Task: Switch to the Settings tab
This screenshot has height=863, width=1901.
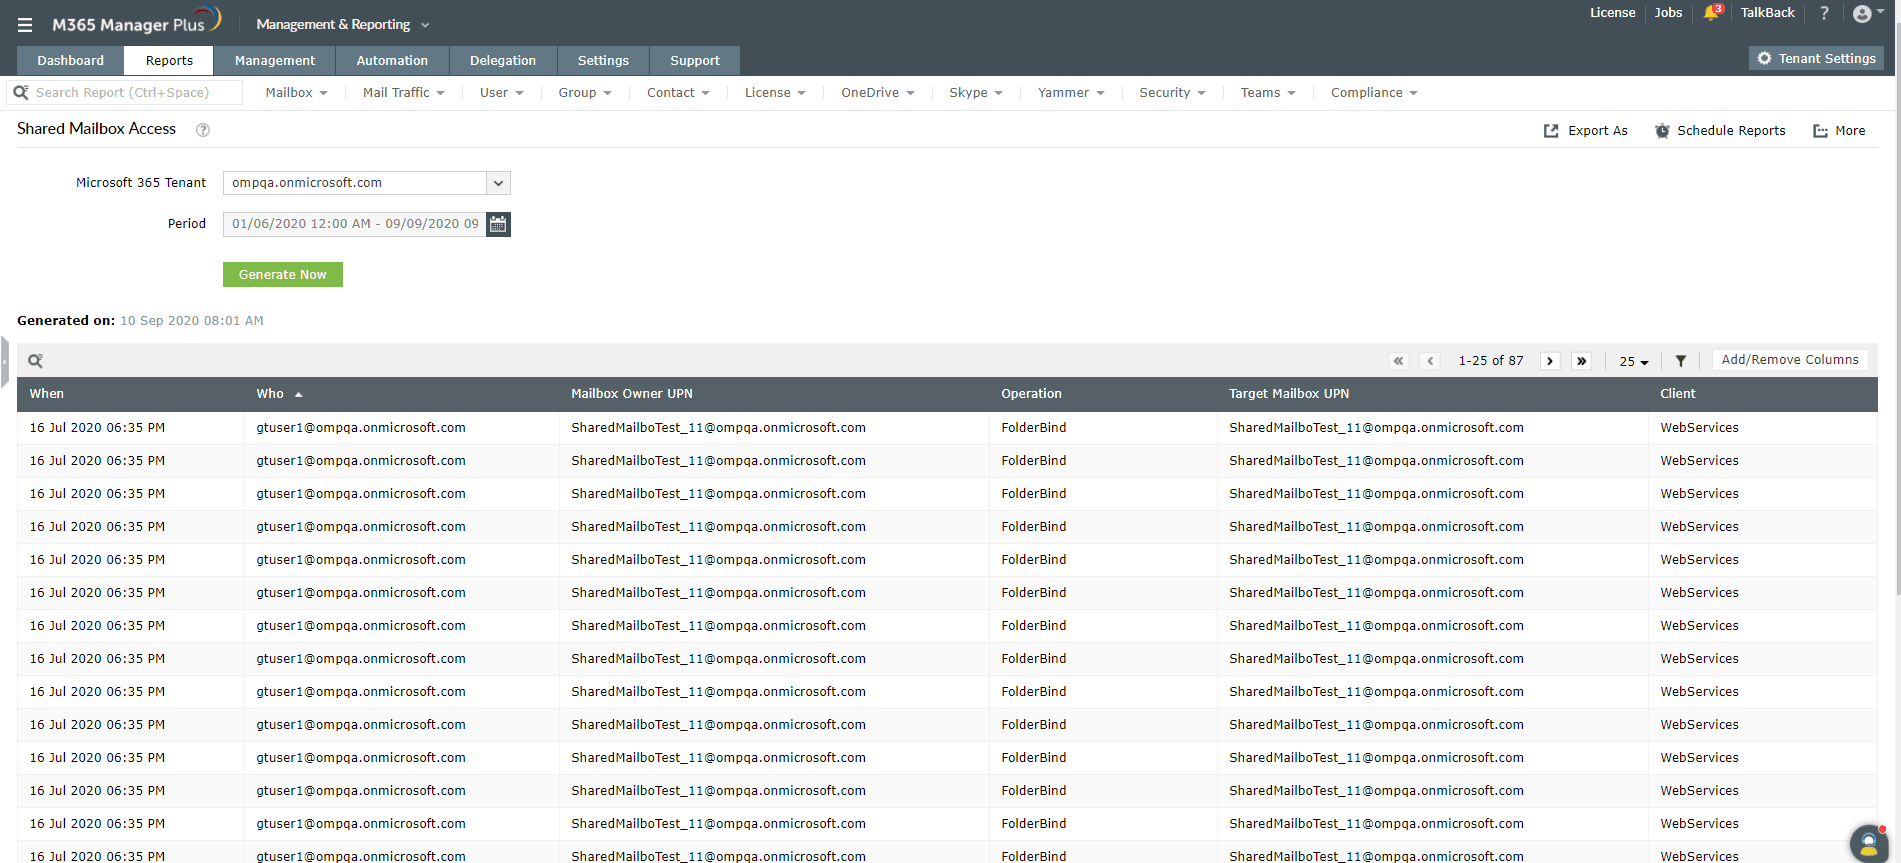Action: [603, 61]
